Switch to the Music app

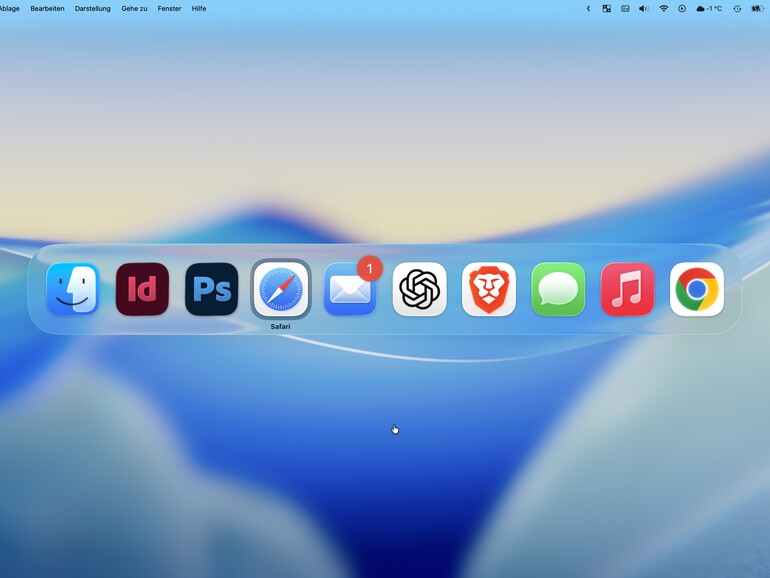pyautogui.click(x=627, y=289)
